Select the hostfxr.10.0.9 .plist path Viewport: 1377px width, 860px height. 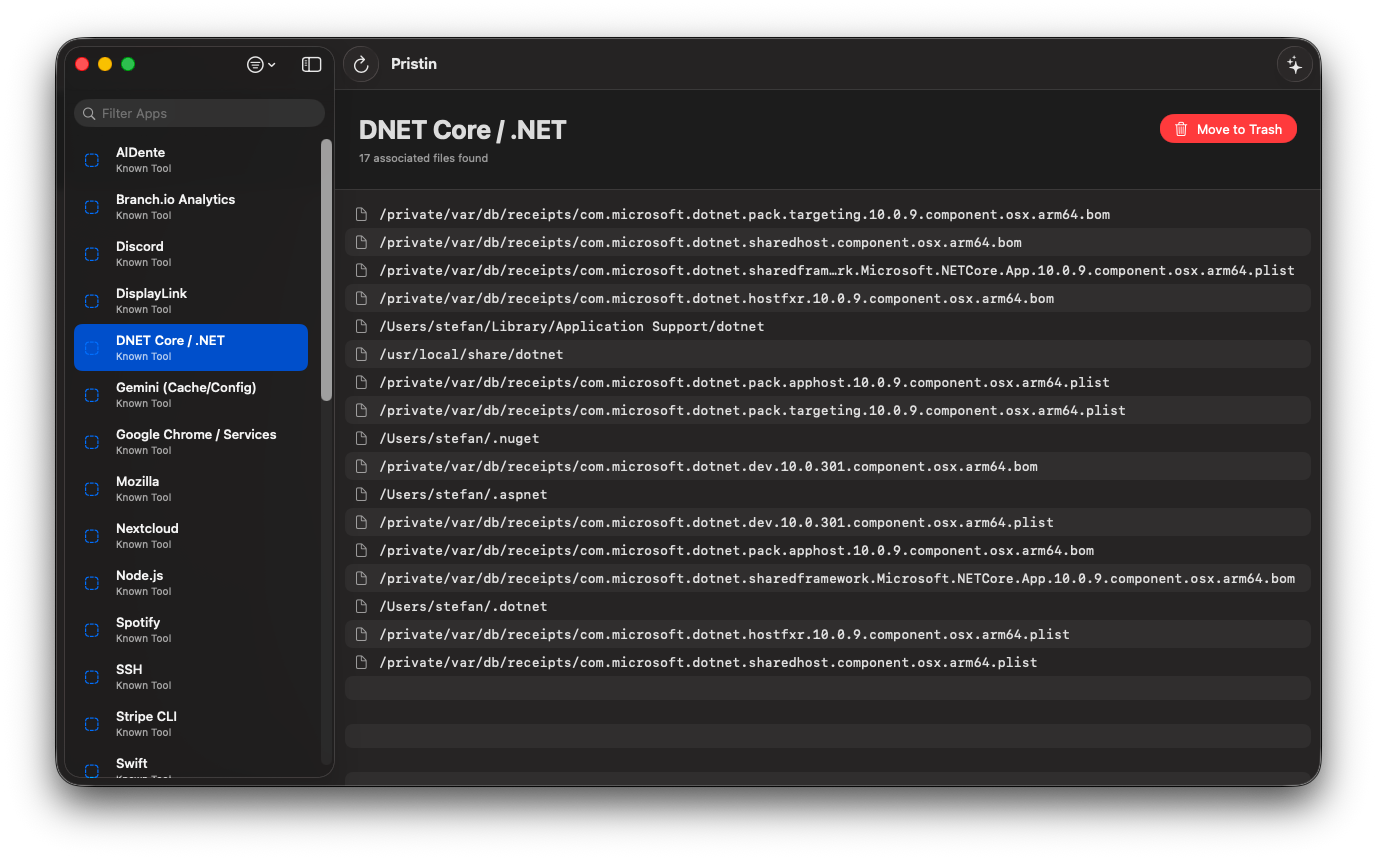[724, 634]
